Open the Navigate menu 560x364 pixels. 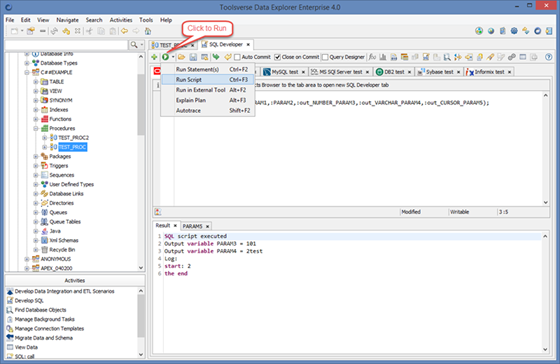click(68, 20)
